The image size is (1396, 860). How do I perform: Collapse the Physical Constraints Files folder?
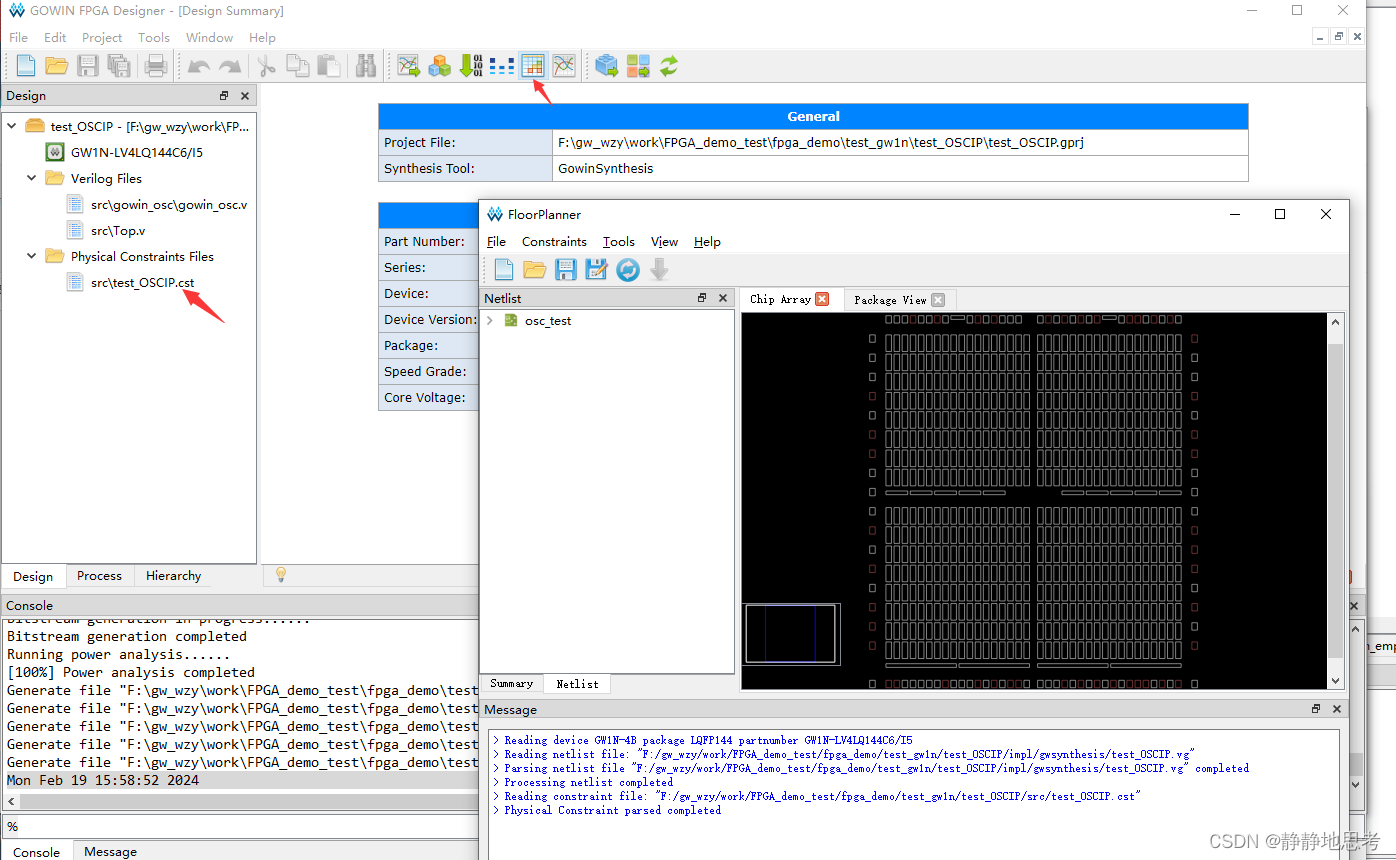32,256
